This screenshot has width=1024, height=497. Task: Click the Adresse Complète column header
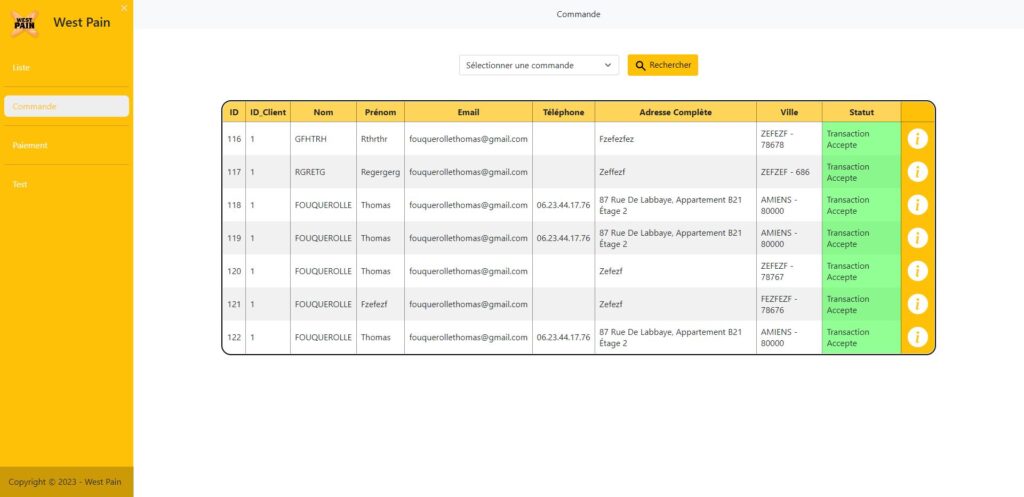(675, 112)
